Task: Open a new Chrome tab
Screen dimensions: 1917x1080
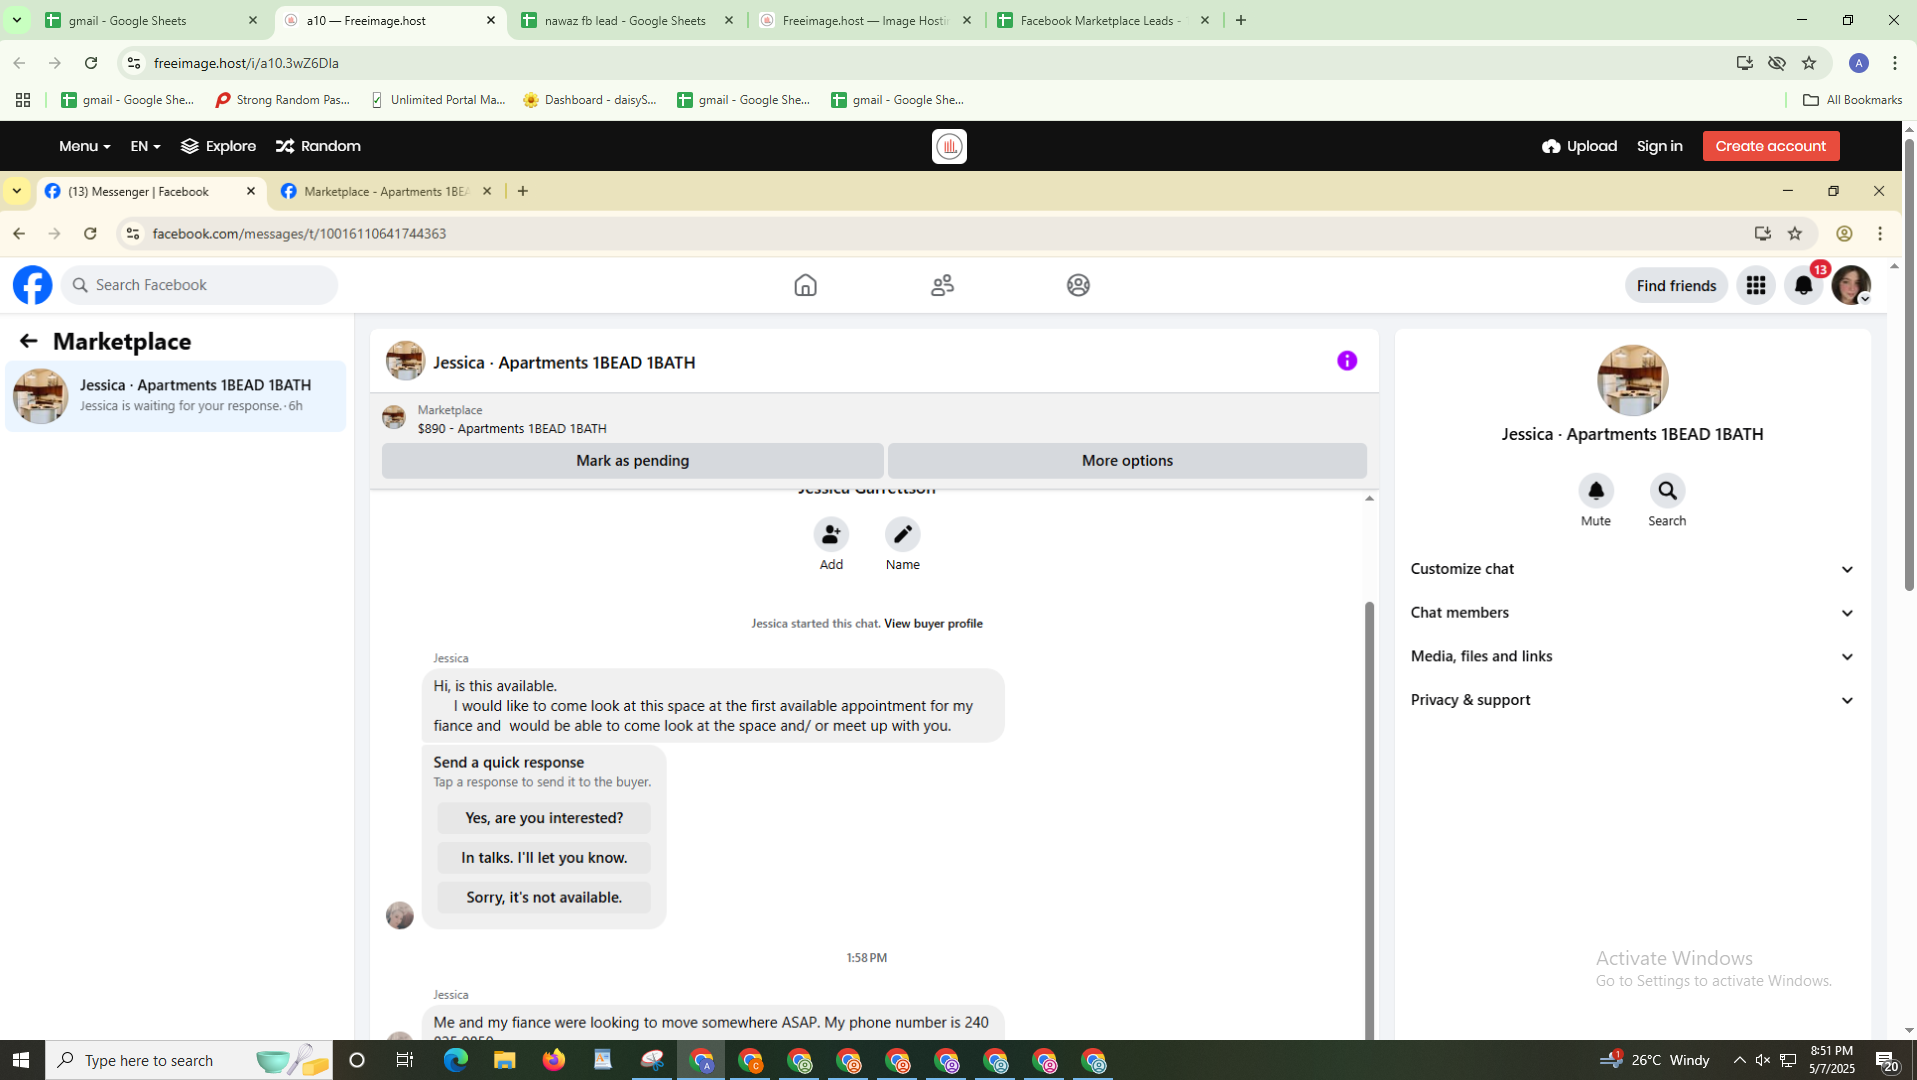Action: tap(1241, 20)
